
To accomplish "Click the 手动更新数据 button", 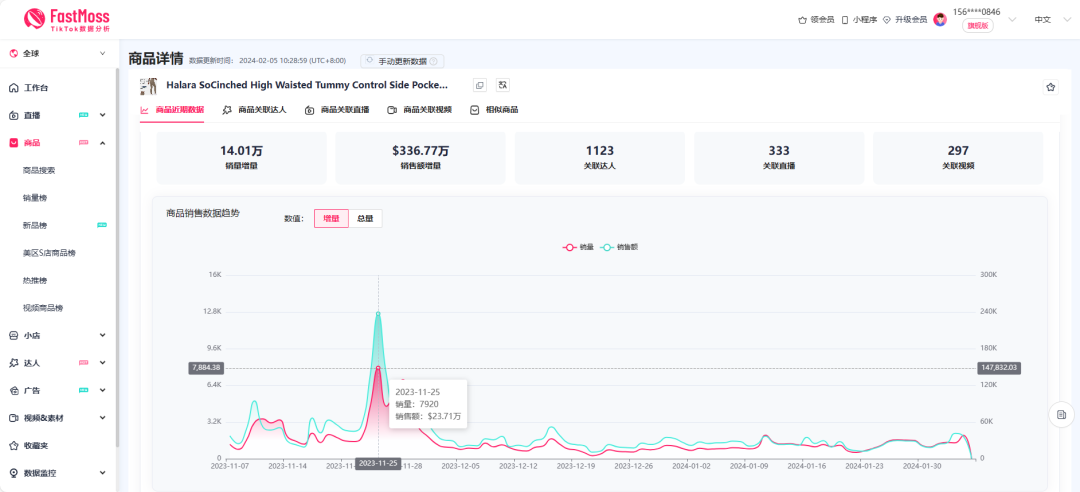I will pos(402,61).
